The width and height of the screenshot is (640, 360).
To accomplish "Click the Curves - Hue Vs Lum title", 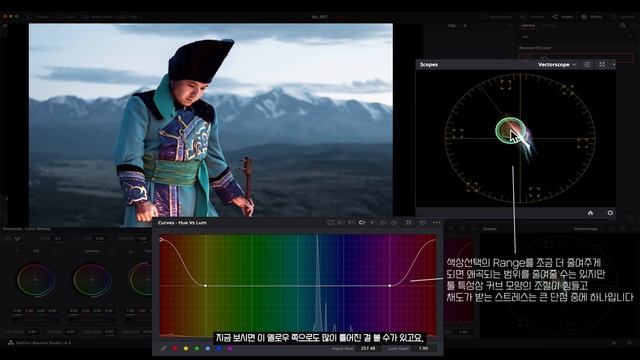I will tap(182, 223).
